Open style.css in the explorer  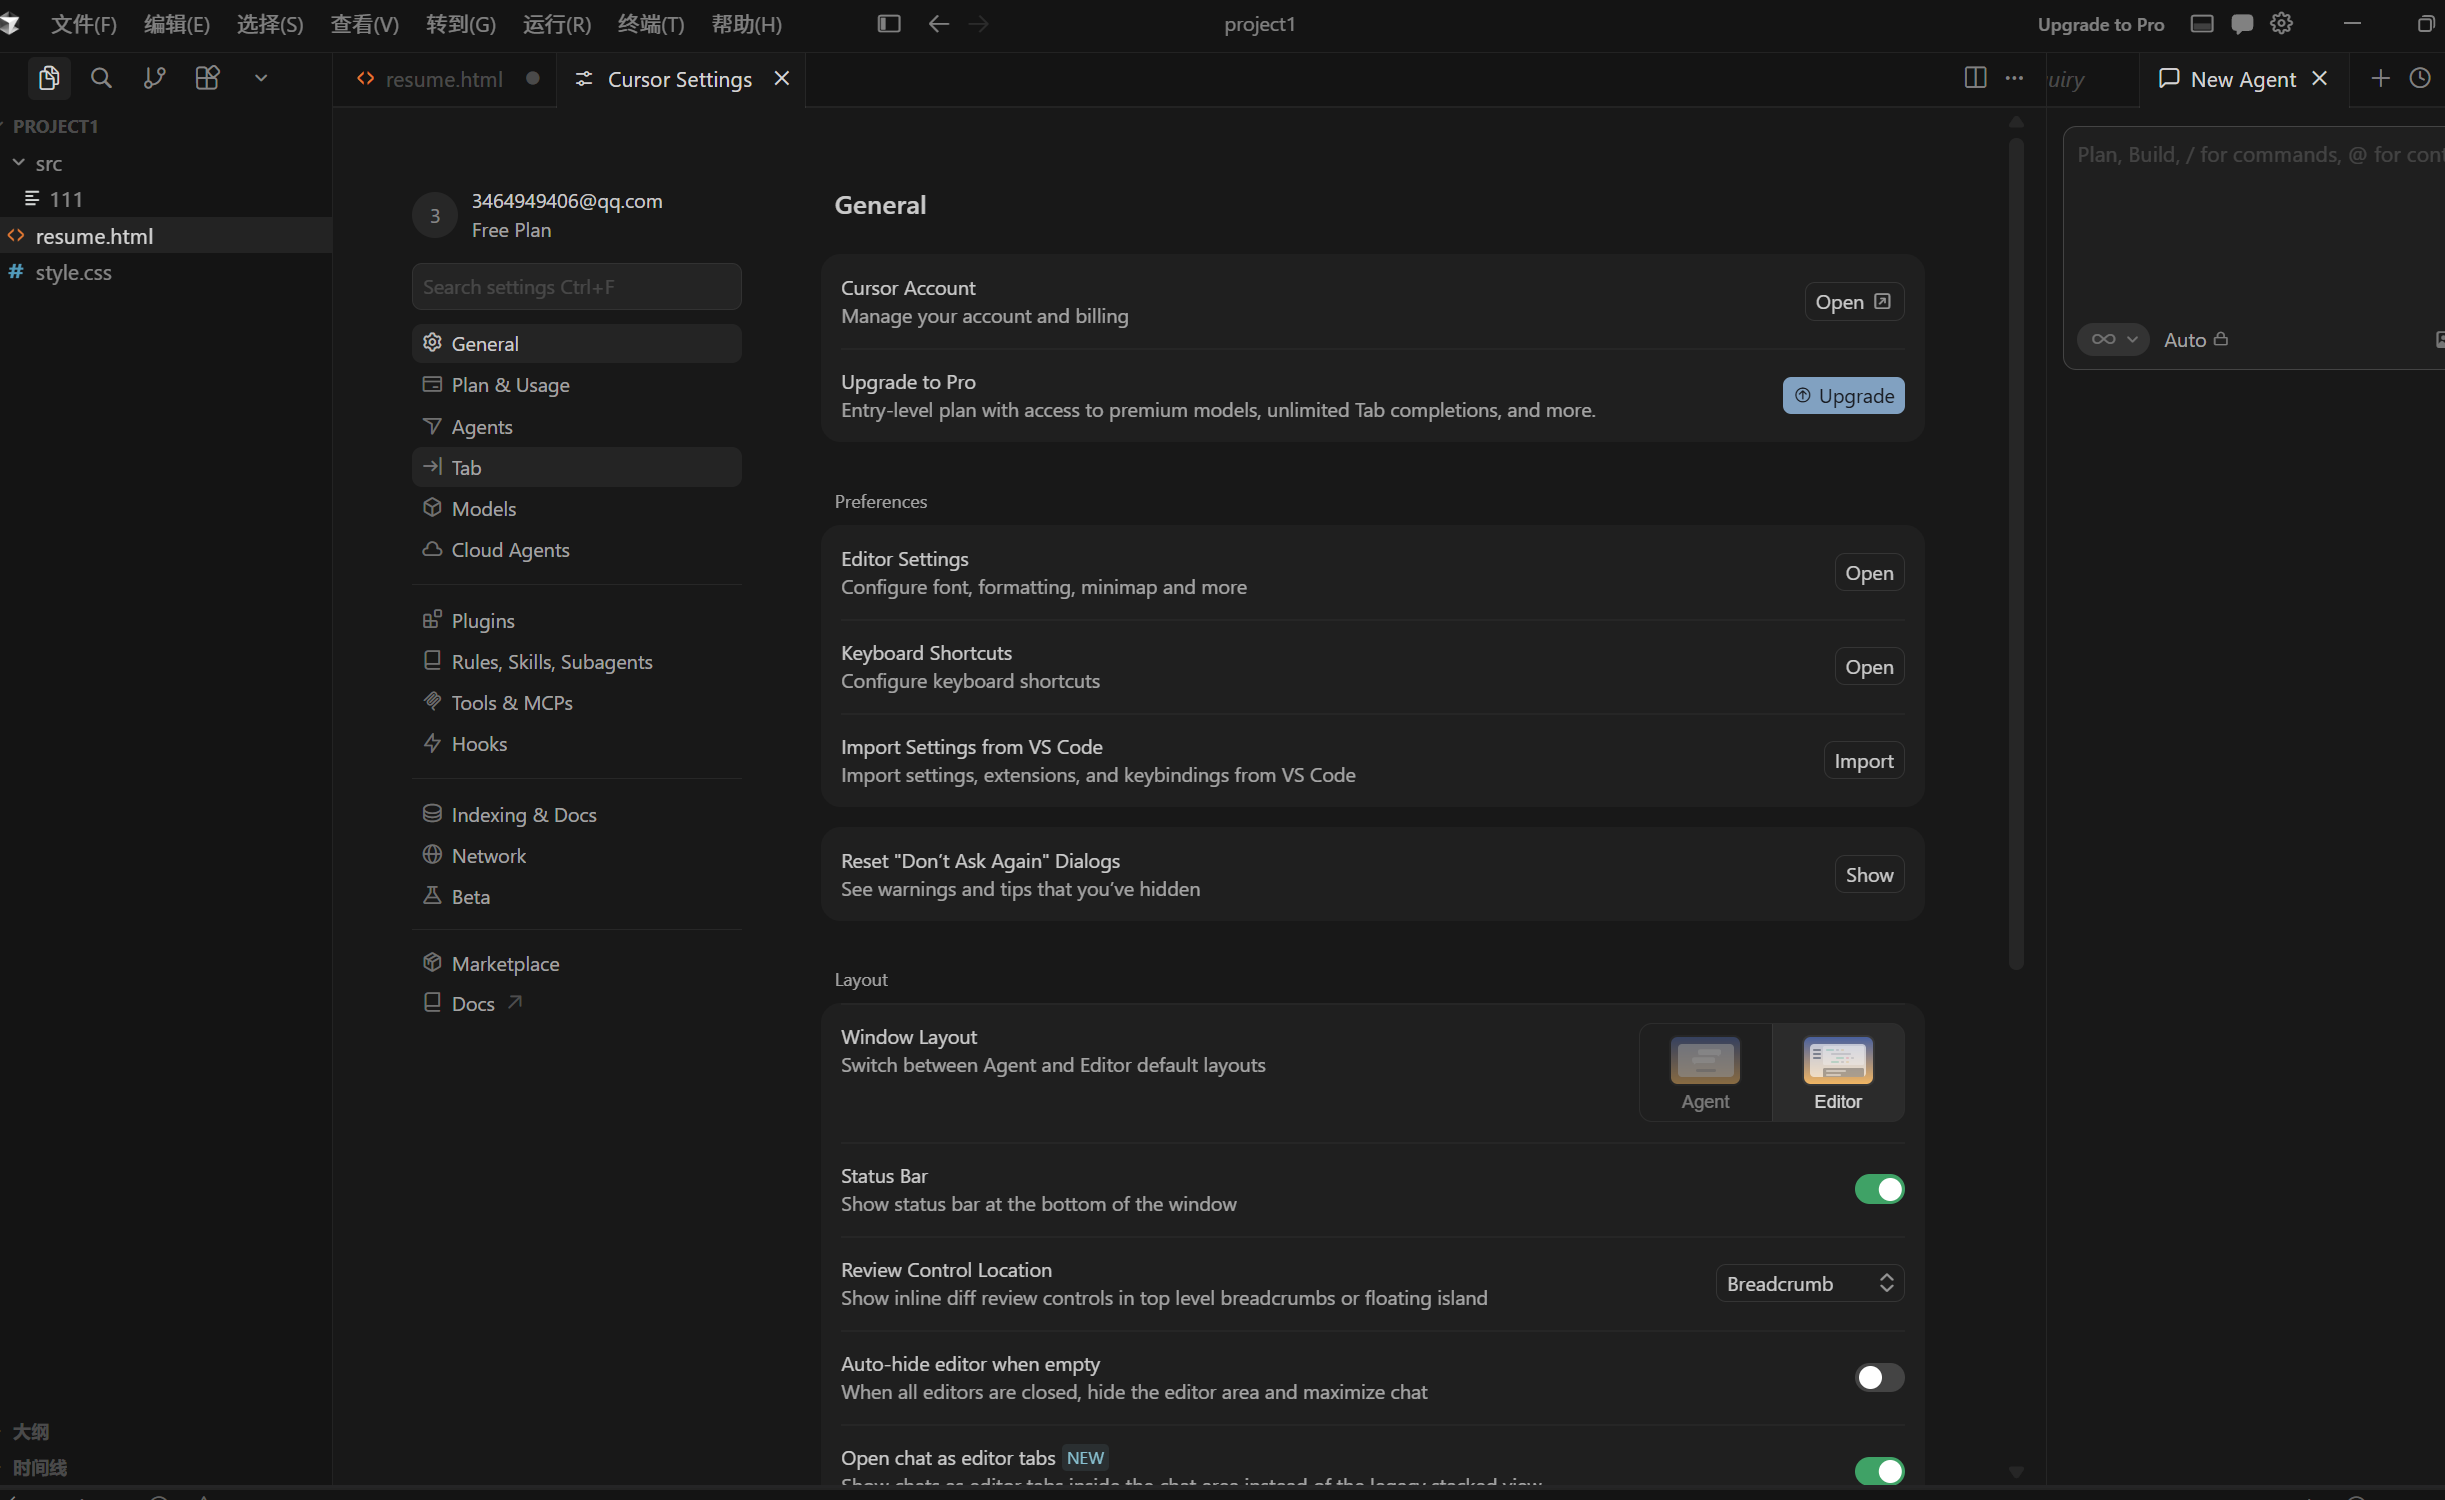pos(165,272)
